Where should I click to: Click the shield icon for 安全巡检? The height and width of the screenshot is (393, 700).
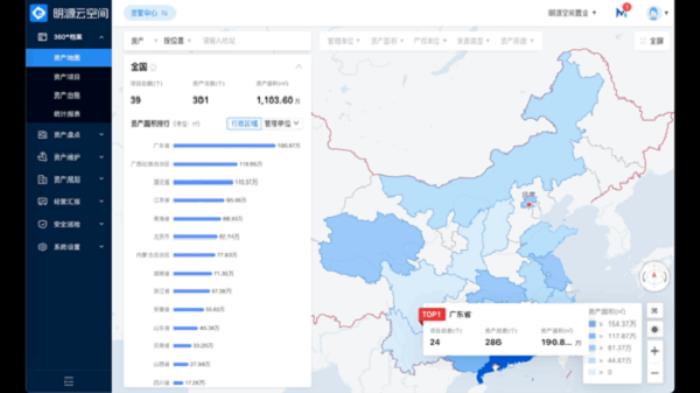(x=42, y=224)
